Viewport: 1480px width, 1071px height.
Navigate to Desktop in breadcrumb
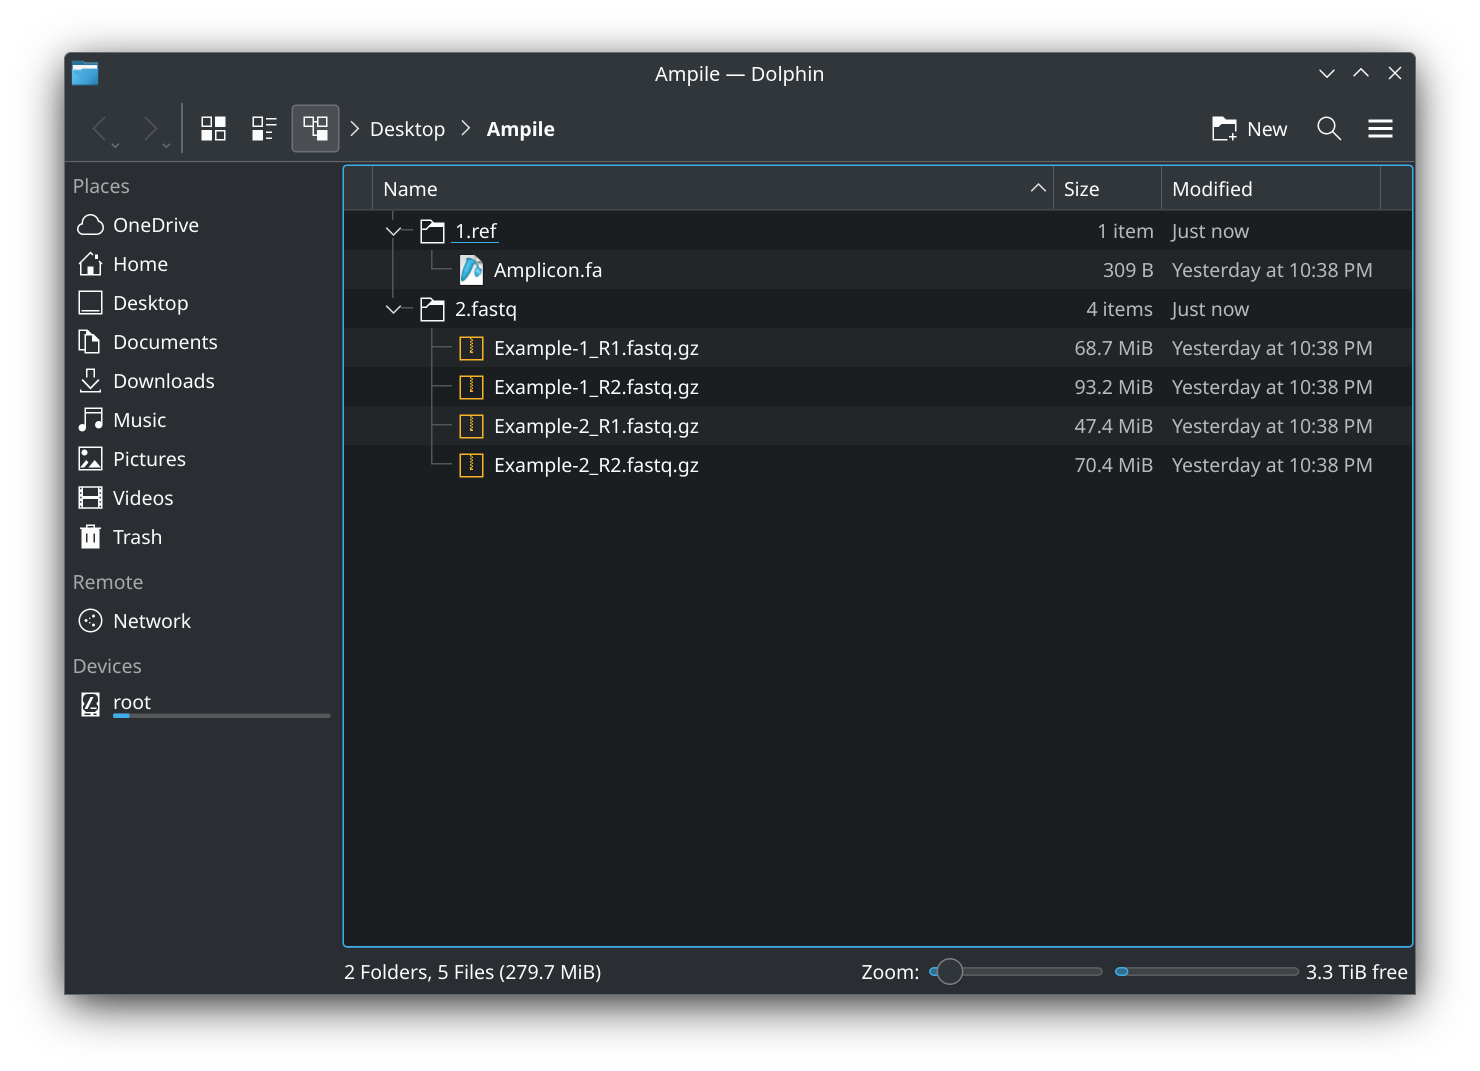click(x=407, y=129)
